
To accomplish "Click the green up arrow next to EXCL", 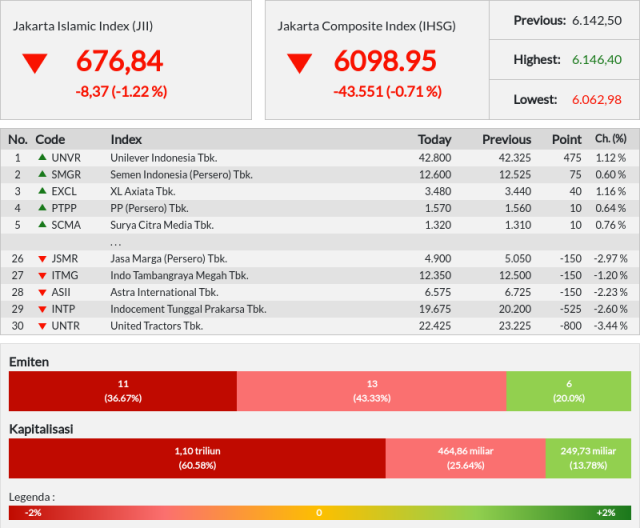I will 42,191.
